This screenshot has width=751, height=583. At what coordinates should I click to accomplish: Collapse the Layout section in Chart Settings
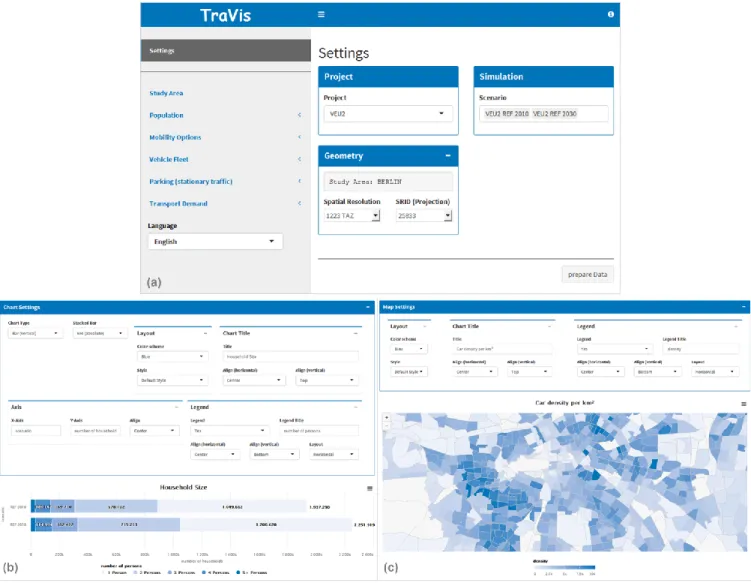click(x=205, y=333)
